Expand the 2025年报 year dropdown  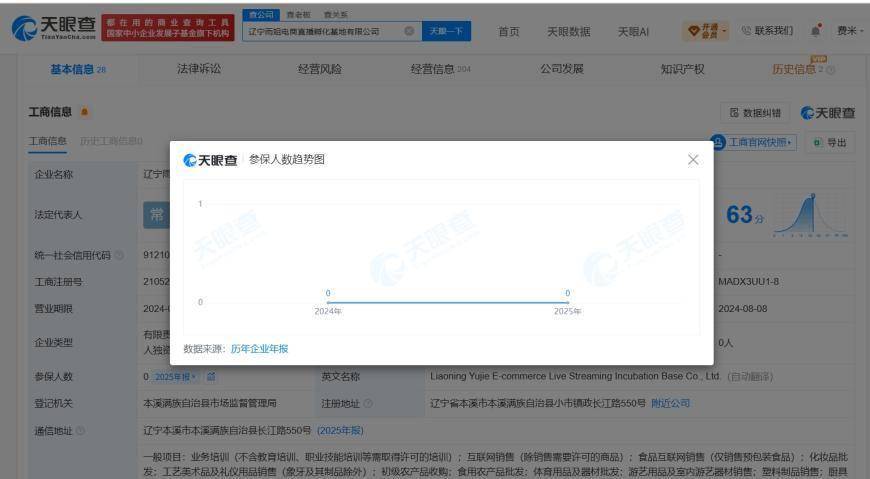[175, 377]
